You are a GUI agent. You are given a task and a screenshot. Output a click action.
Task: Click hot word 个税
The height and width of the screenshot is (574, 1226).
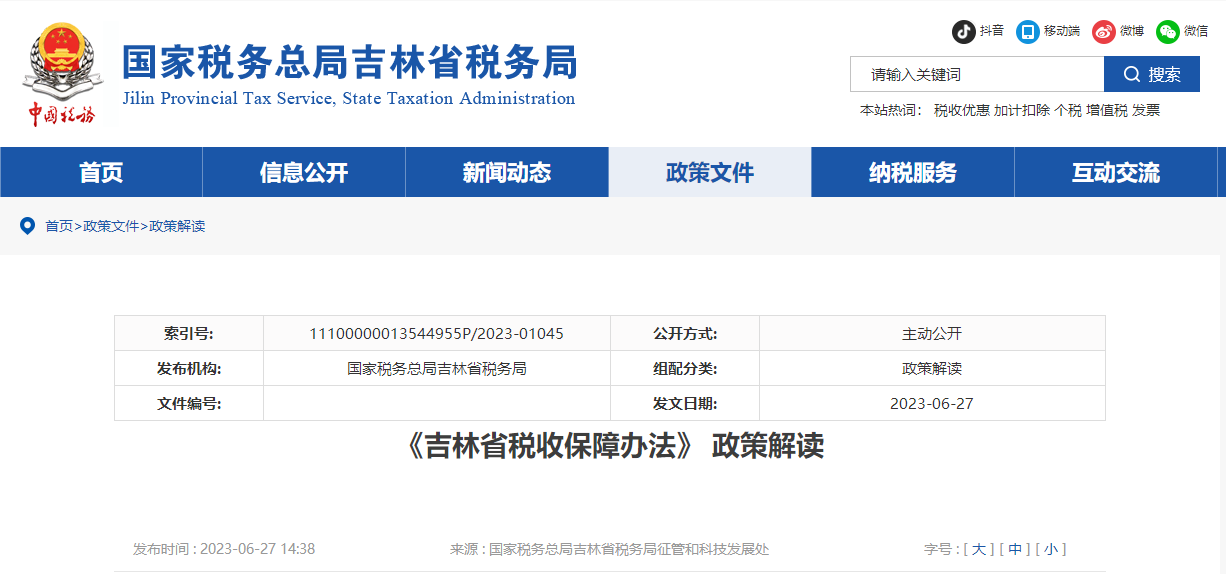[1068, 111]
